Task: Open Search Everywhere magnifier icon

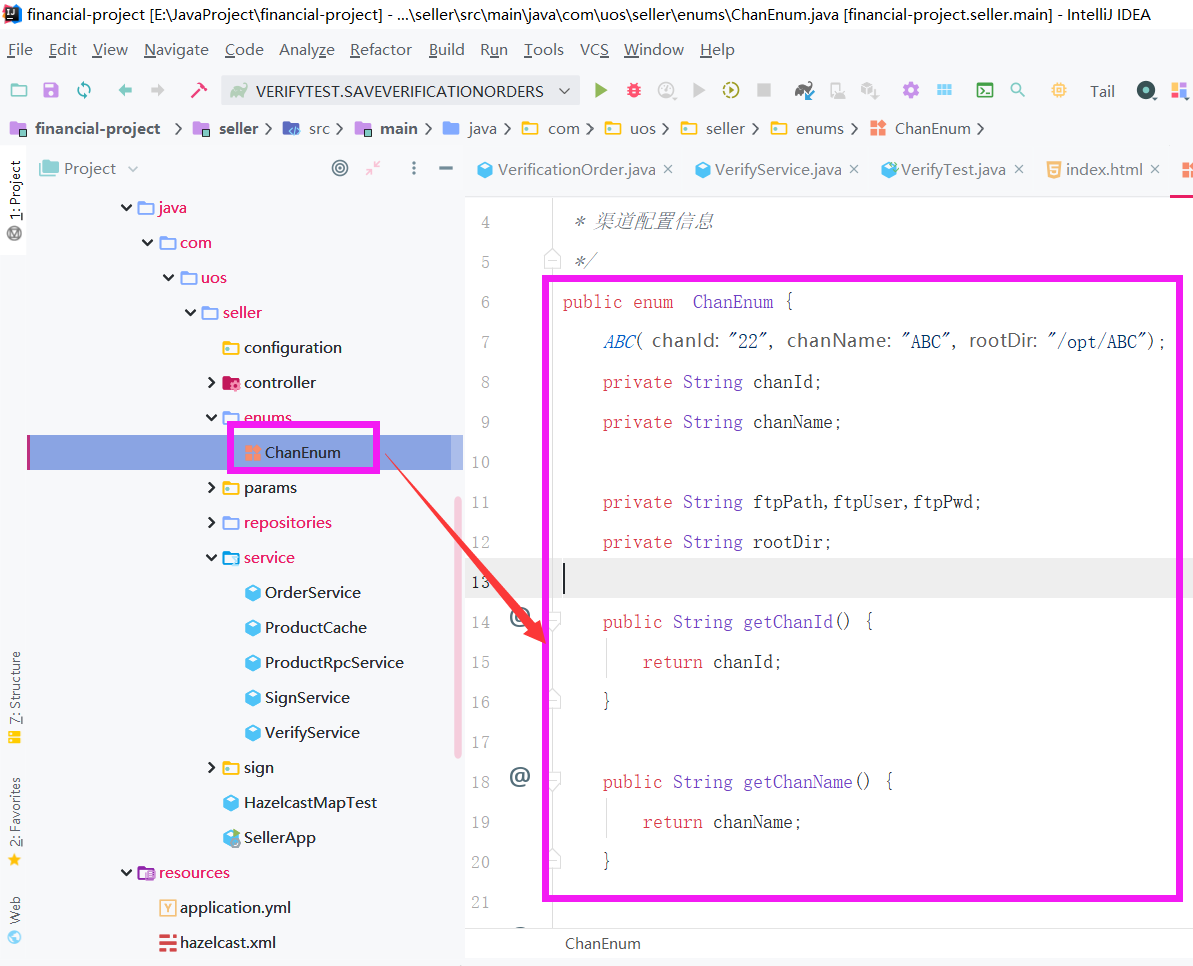Action: pyautogui.click(x=1017, y=90)
